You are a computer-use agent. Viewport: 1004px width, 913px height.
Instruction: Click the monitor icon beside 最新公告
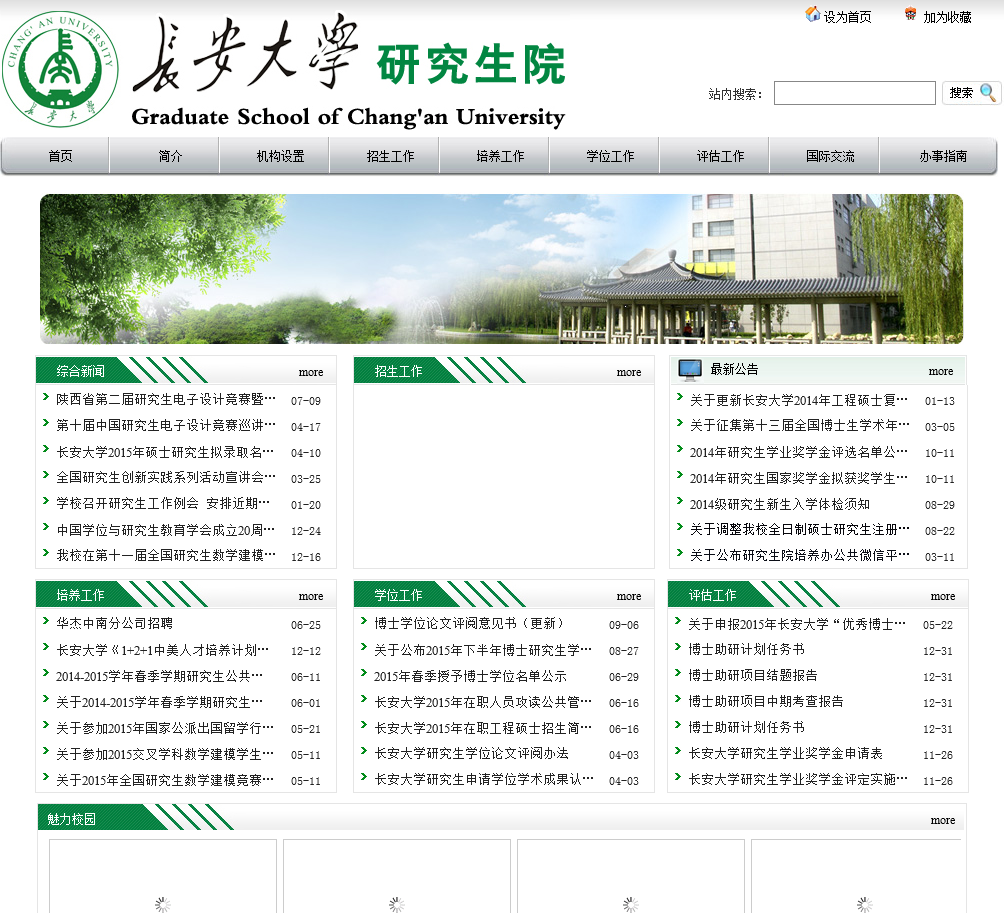coord(690,369)
